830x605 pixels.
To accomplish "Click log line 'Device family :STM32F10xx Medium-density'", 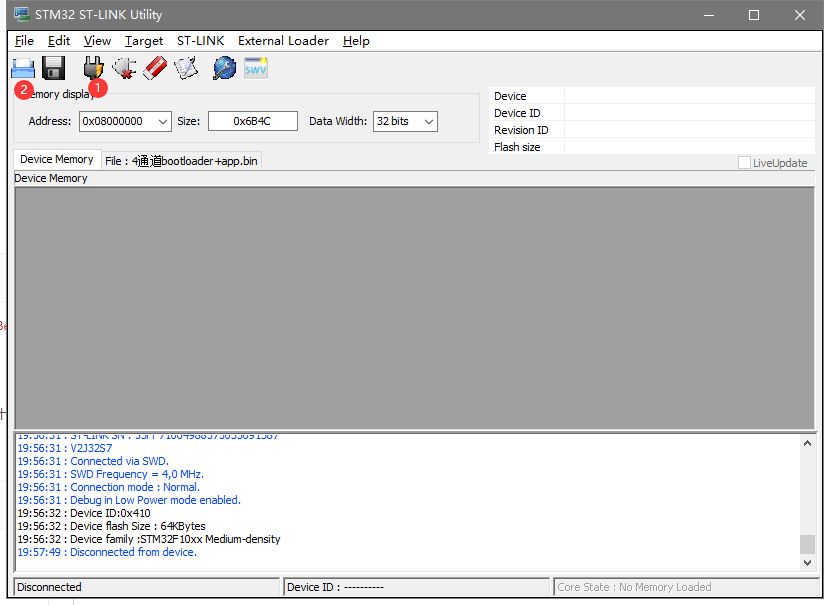I will coord(149,539).
